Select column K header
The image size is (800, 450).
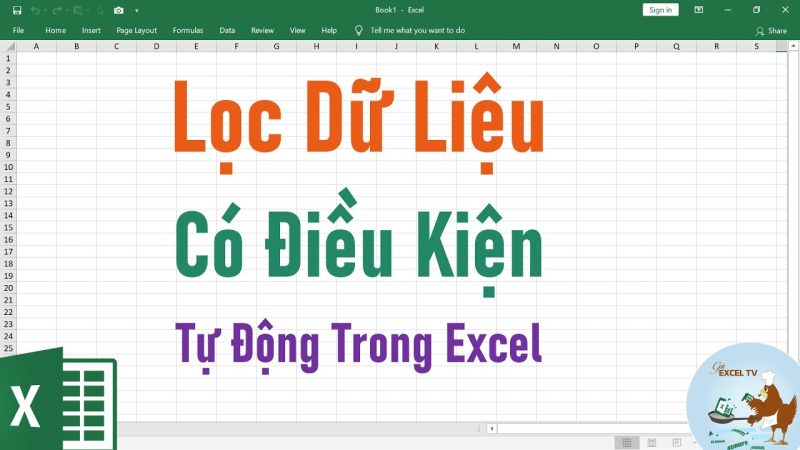(436, 46)
